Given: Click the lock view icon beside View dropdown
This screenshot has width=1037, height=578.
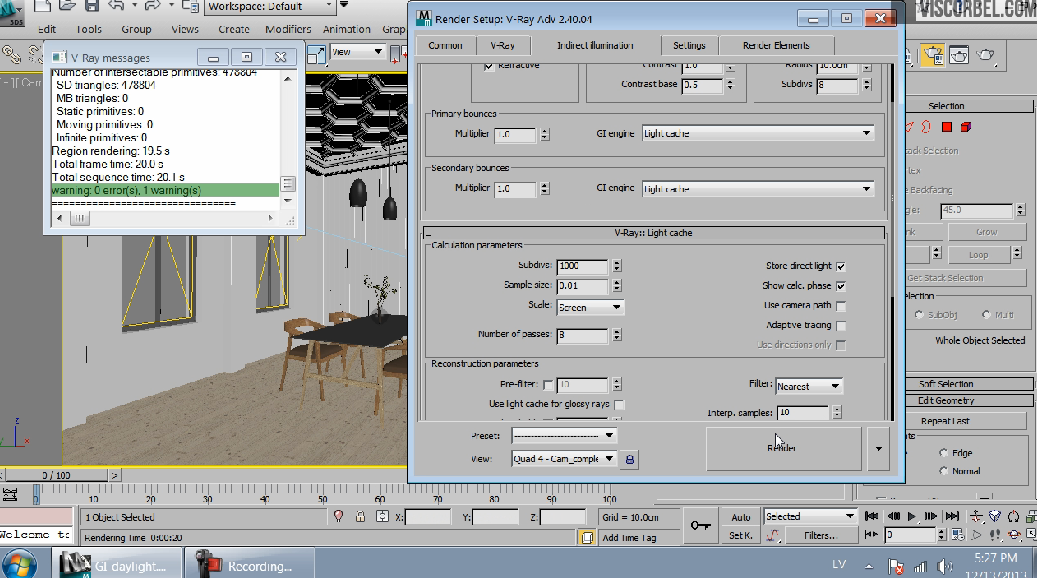Looking at the screenshot, I should point(630,459).
